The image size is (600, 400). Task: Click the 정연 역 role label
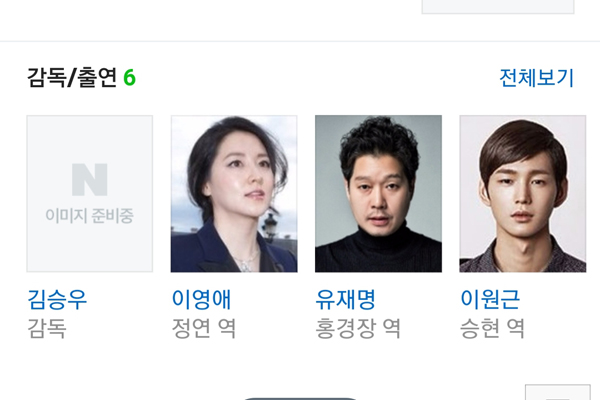[x=204, y=328]
